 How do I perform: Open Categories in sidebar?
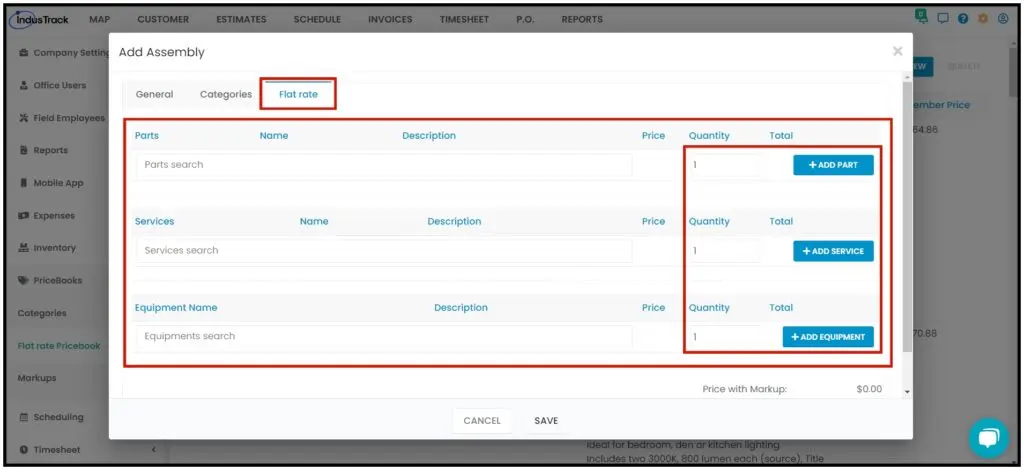[x=42, y=313]
